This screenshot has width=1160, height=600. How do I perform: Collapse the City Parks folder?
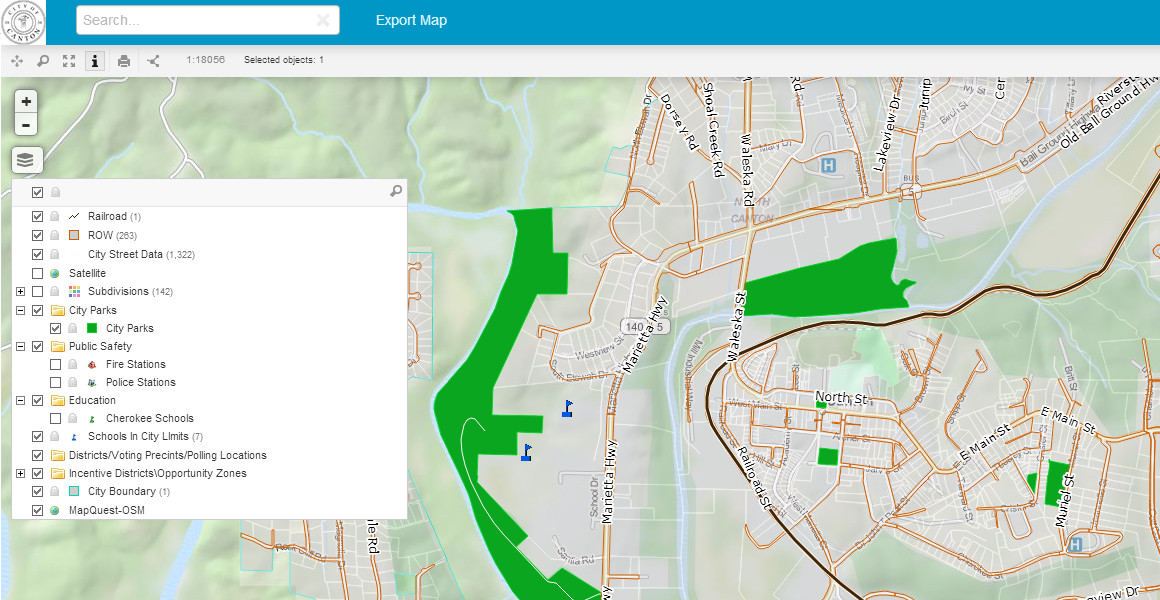tap(21, 309)
